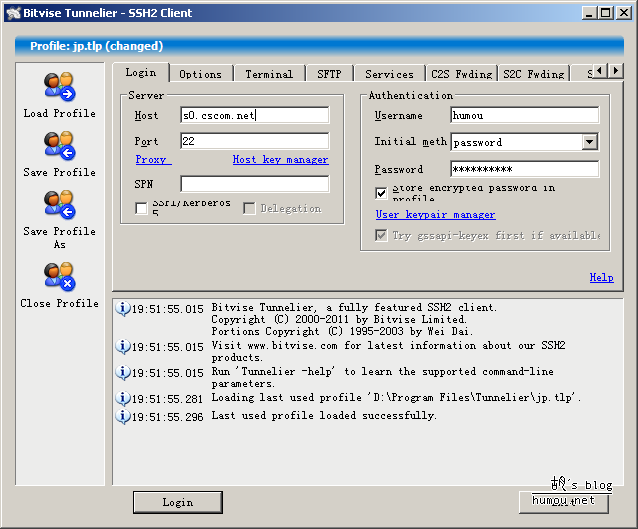The width and height of the screenshot is (638, 529).
Task: Open the SFTP tab
Action: (329, 74)
